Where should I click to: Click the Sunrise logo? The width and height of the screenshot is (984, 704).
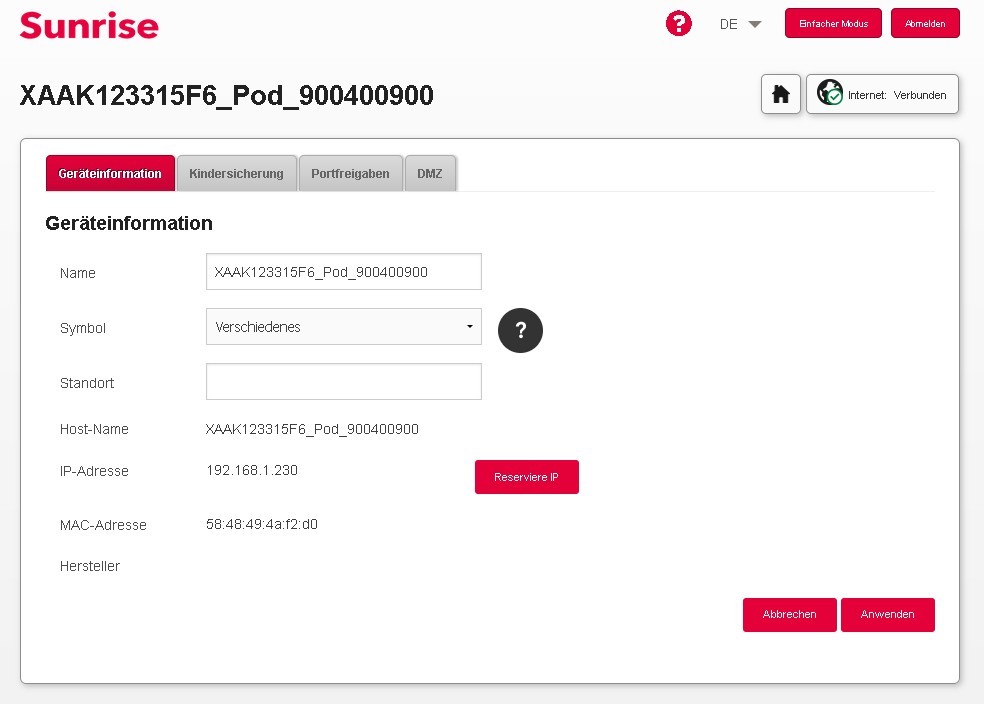[x=89, y=25]
